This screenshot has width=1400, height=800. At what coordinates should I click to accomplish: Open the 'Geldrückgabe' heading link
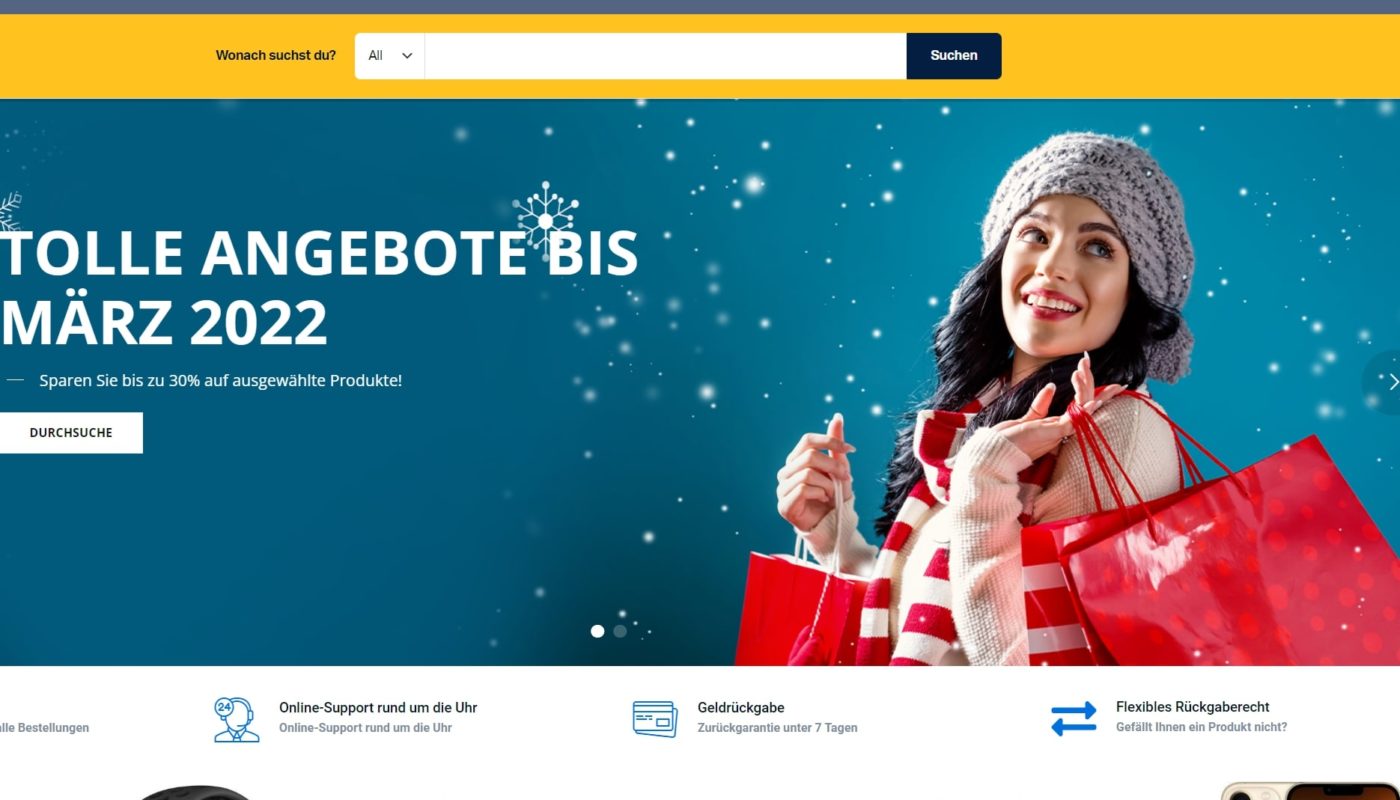(x=741, y=707)
